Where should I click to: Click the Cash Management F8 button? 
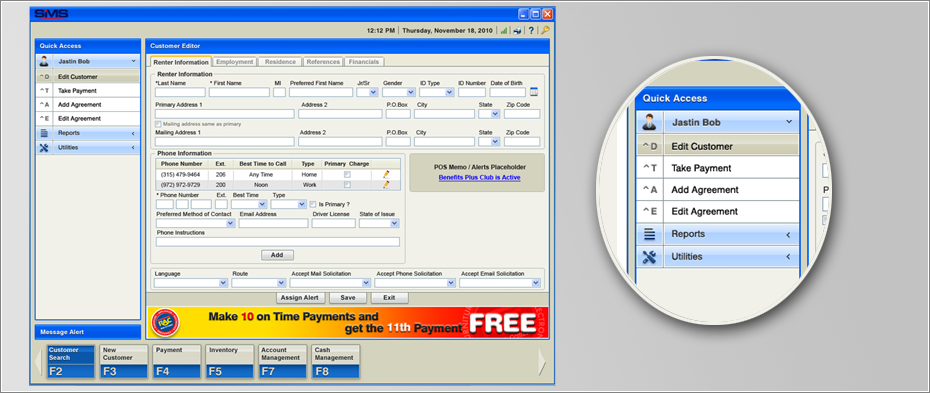336,362
